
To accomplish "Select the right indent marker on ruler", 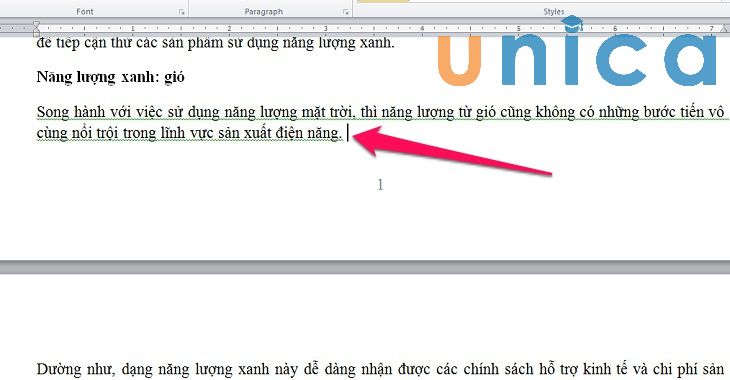I will [x=724, y=29].
